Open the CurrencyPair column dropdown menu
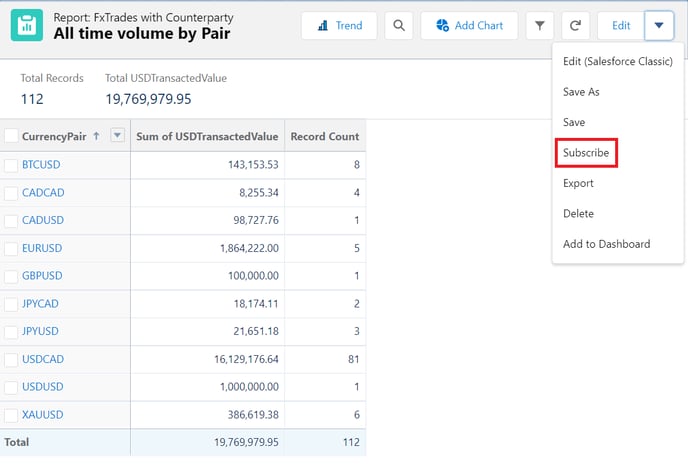The image size is (688, 465). [117, 136]
